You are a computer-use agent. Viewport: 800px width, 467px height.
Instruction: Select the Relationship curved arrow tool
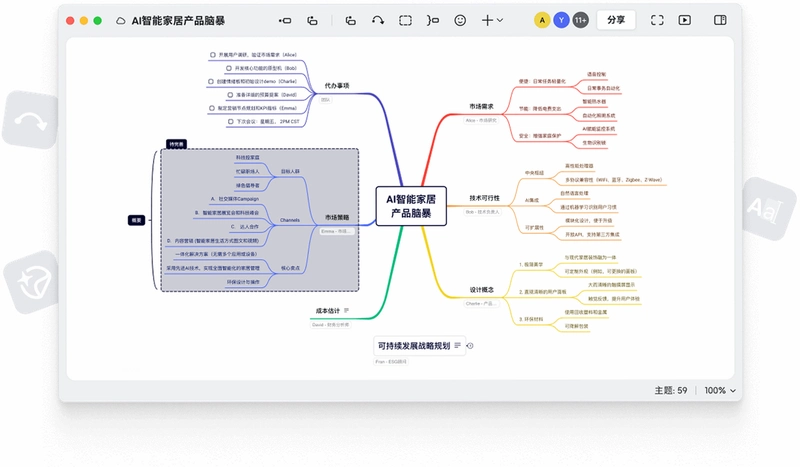pyautogui.click(x=378, y=20)
